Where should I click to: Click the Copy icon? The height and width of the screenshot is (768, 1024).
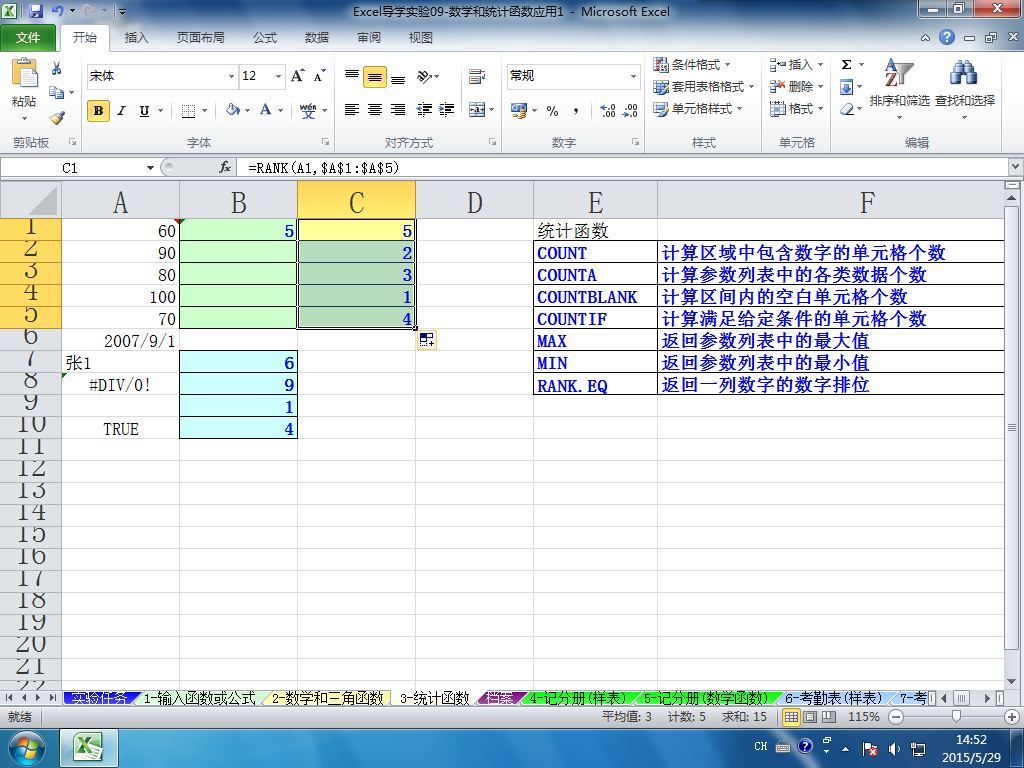(x=57, y=93)
